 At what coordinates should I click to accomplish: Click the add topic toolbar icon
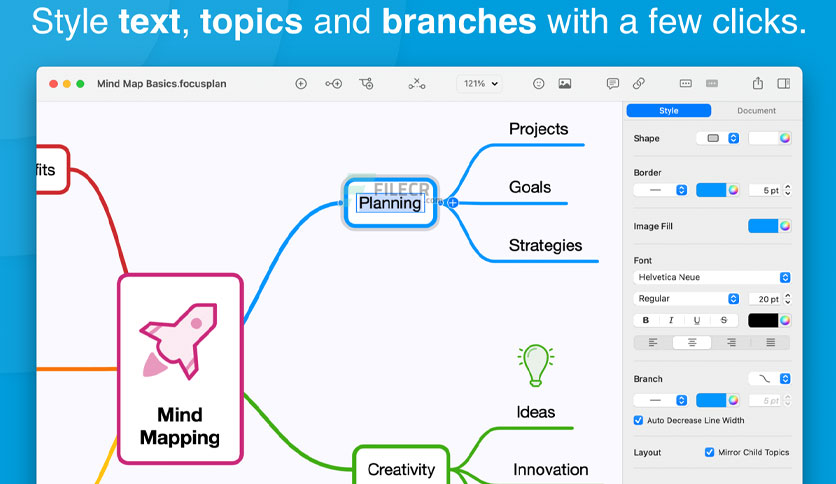[x=301, y=84]
